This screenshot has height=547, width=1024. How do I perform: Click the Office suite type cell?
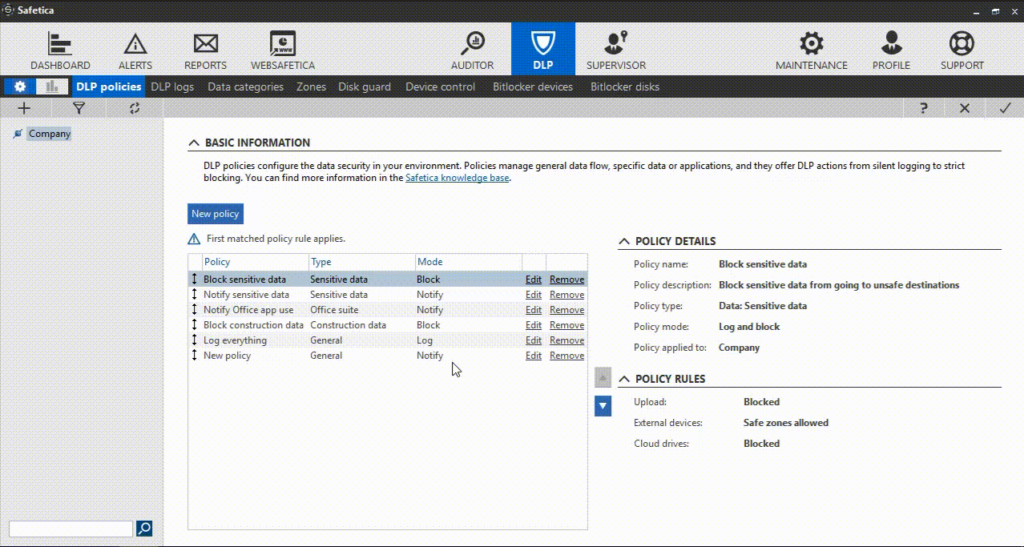pos(334,310)
